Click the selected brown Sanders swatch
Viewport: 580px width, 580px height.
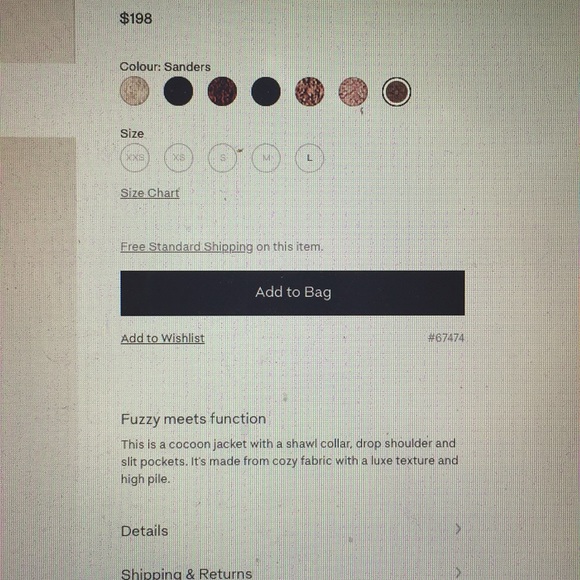[397, 91]
